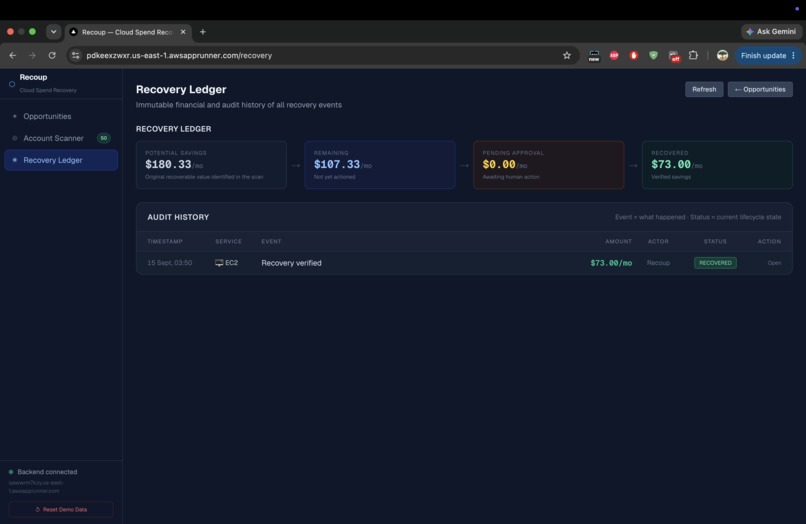
Task: Open the extension icon labeled new
Action: click(594, 56)
